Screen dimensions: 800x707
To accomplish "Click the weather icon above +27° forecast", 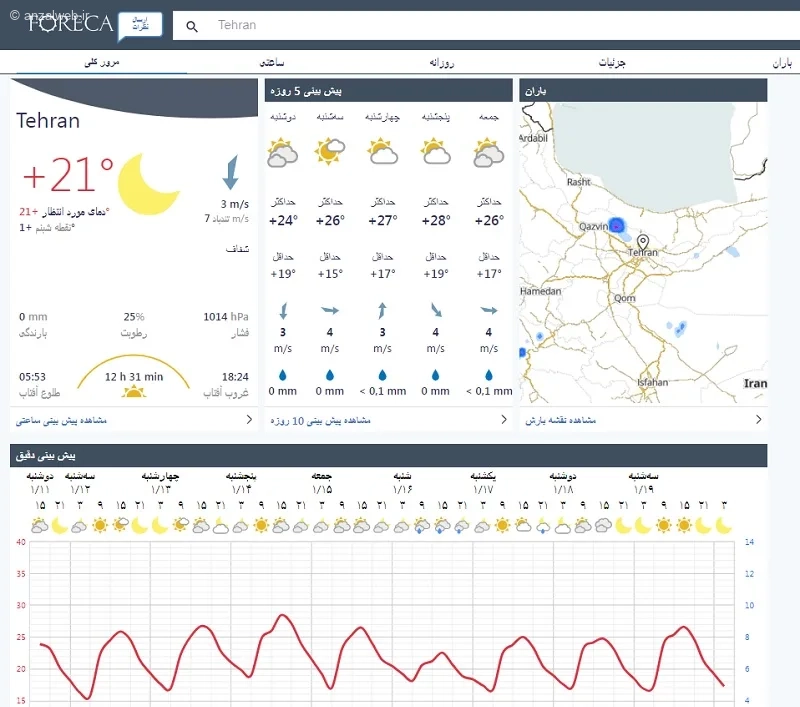I will point(382,151).
